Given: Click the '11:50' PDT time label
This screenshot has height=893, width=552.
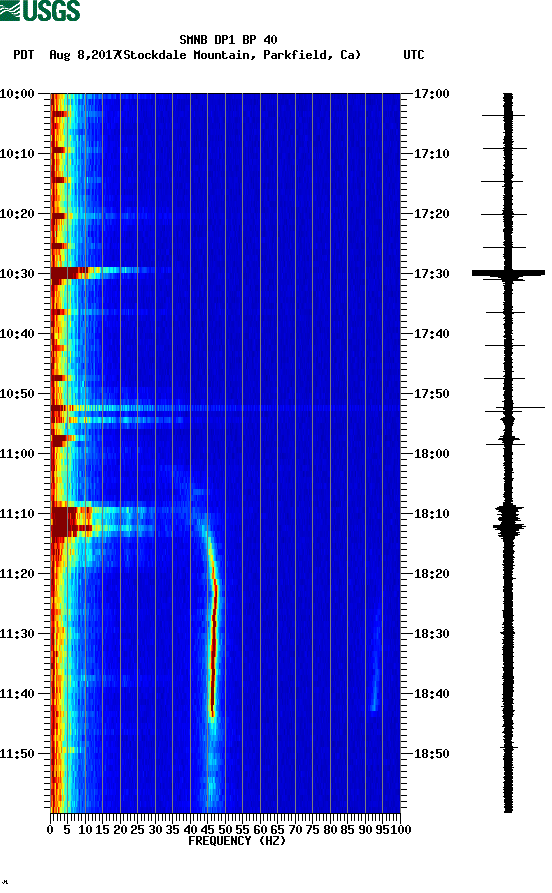Looking at the screenshot, I should pyautogui.click(x=17, y=753).
